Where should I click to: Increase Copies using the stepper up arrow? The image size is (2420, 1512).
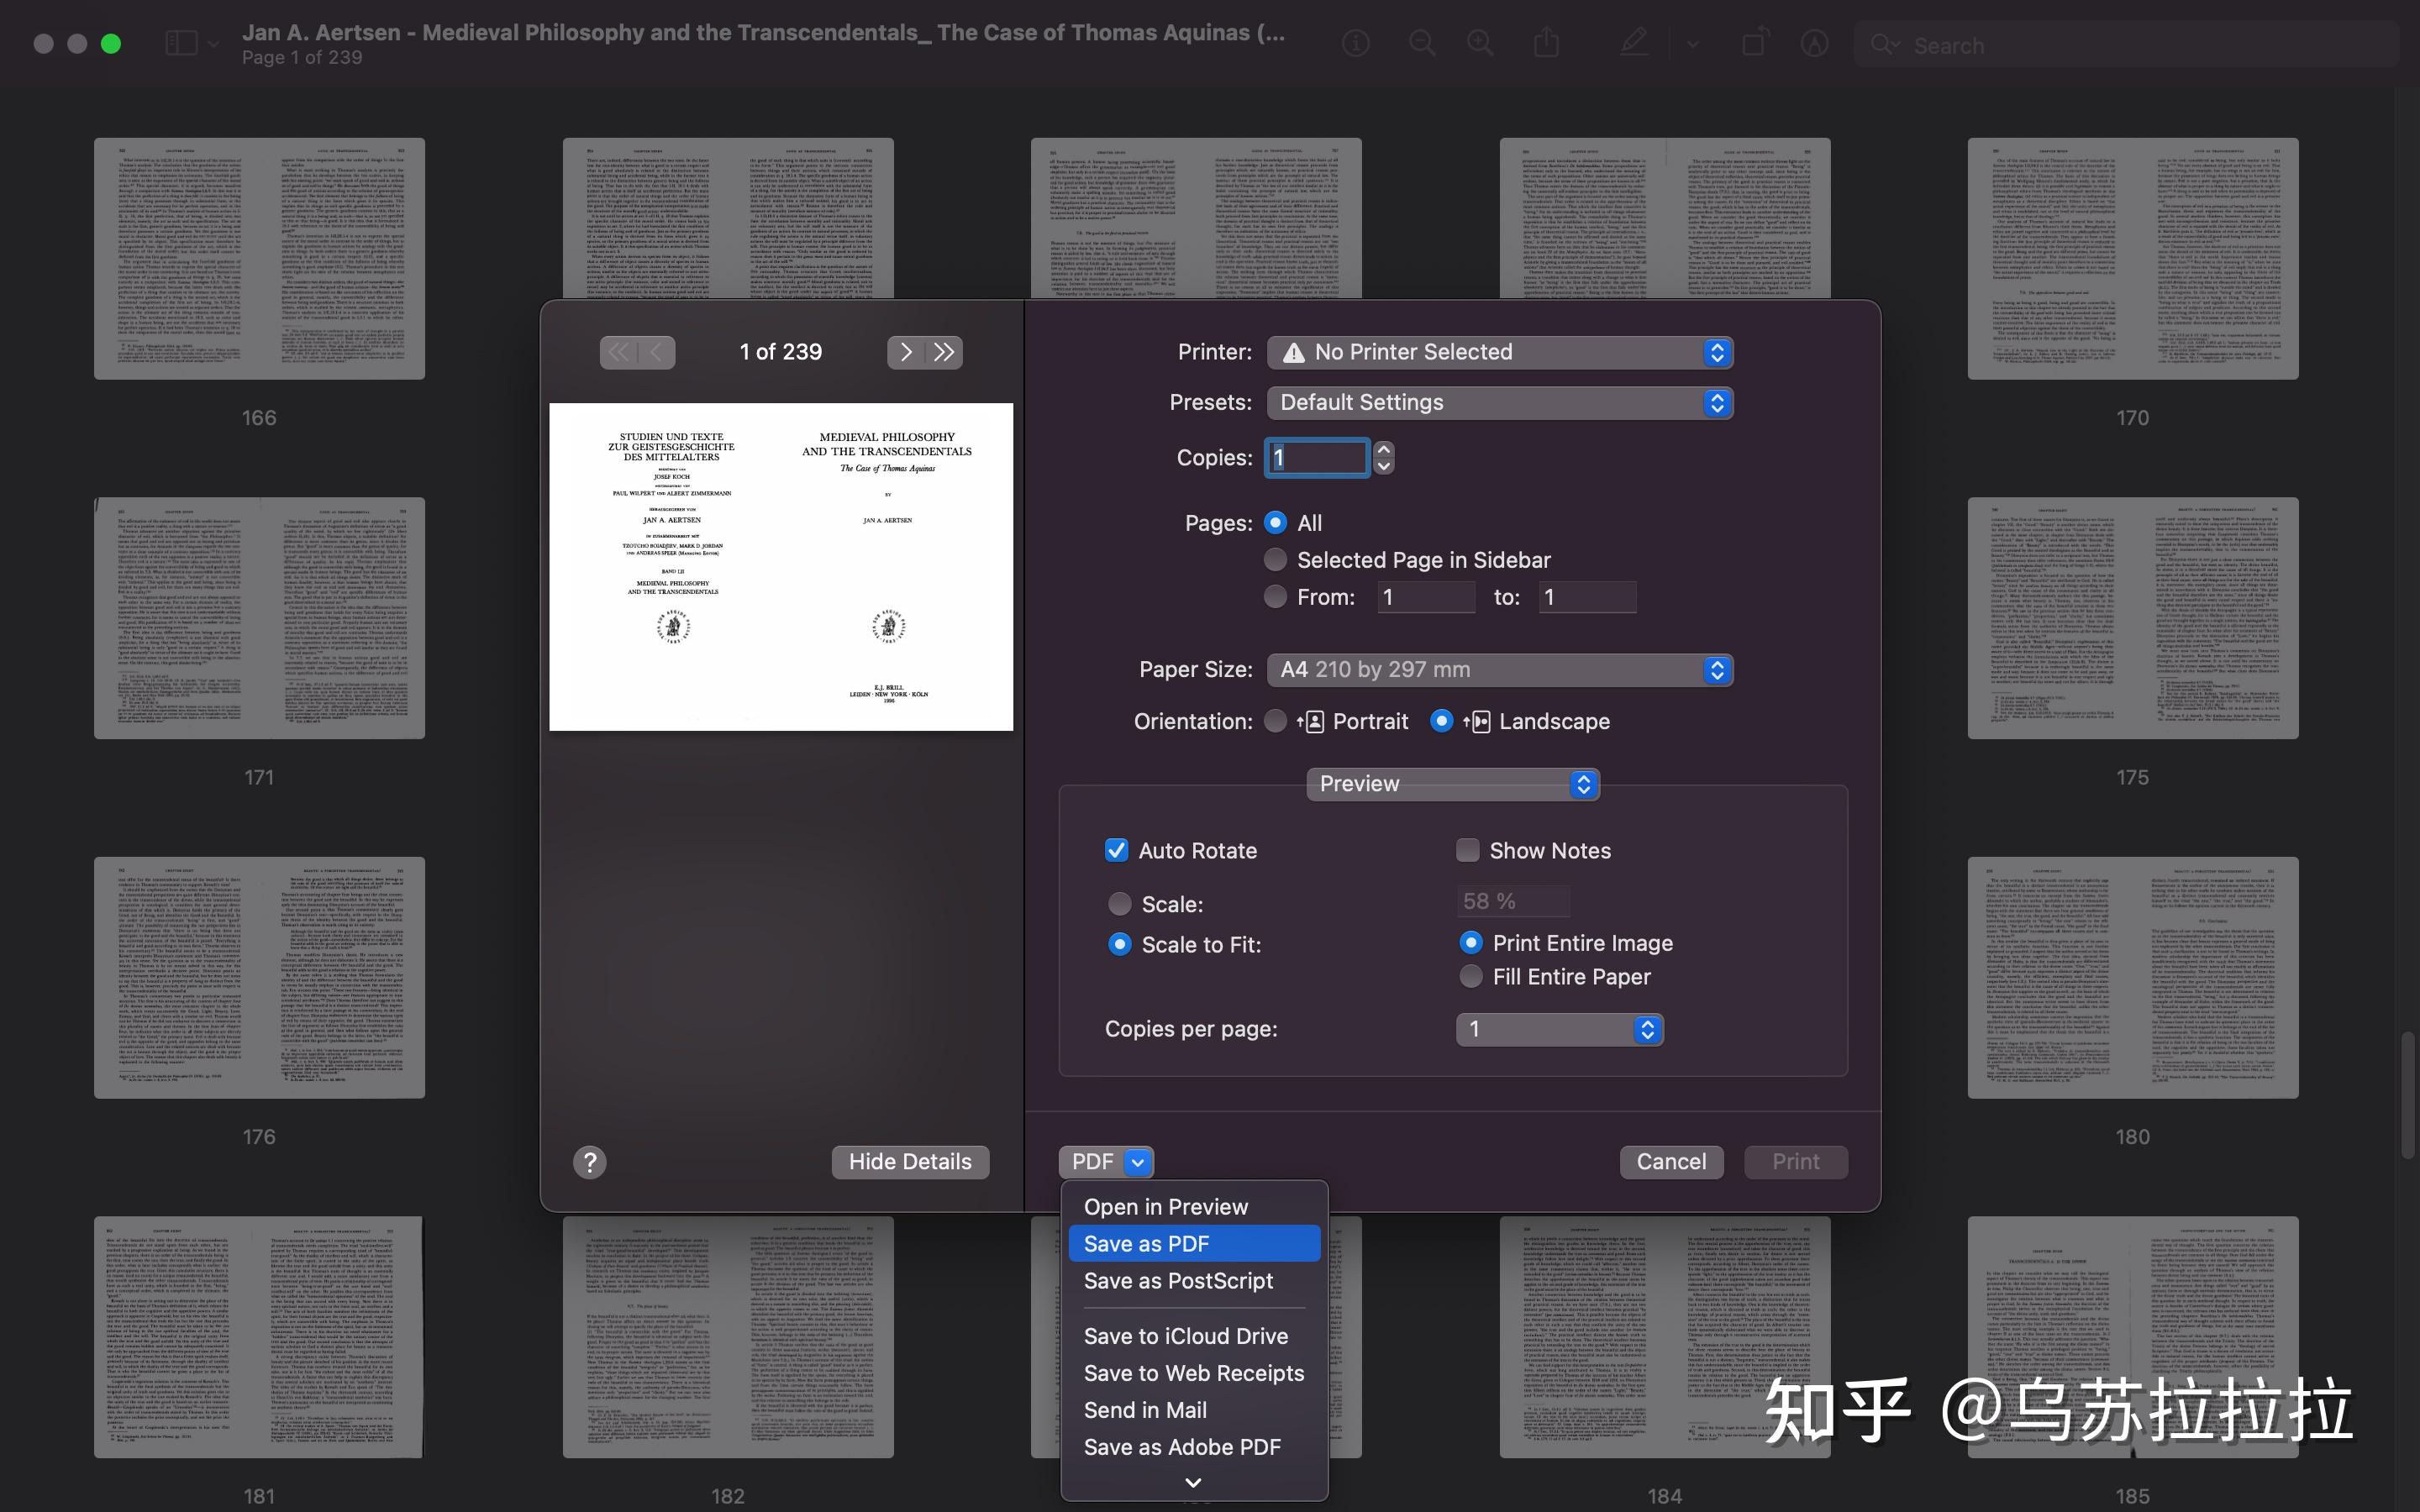1383,449
